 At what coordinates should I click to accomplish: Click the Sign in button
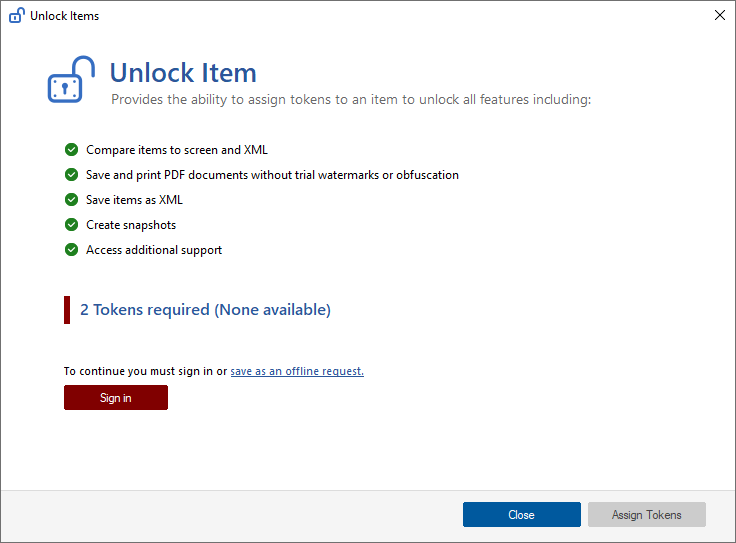[116, 398]
